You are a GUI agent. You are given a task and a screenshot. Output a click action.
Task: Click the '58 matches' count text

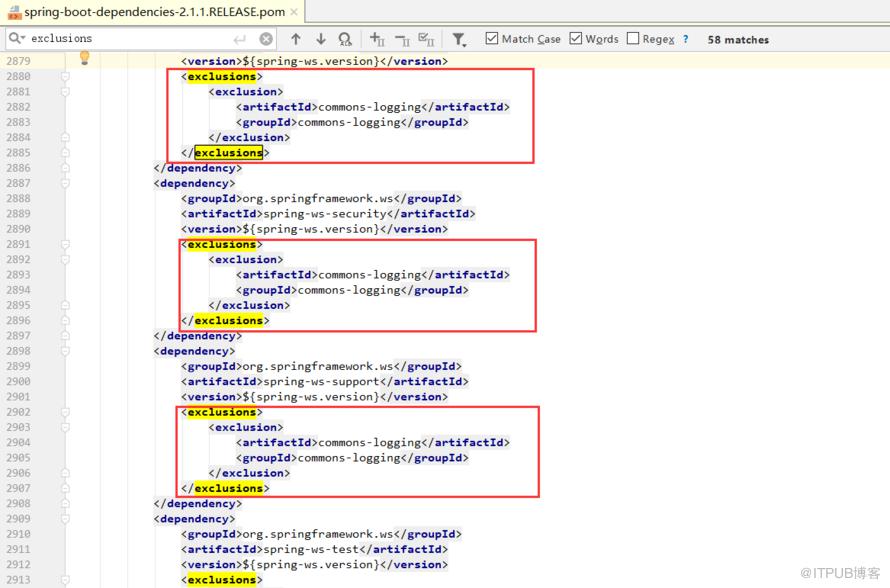[738, 40]
